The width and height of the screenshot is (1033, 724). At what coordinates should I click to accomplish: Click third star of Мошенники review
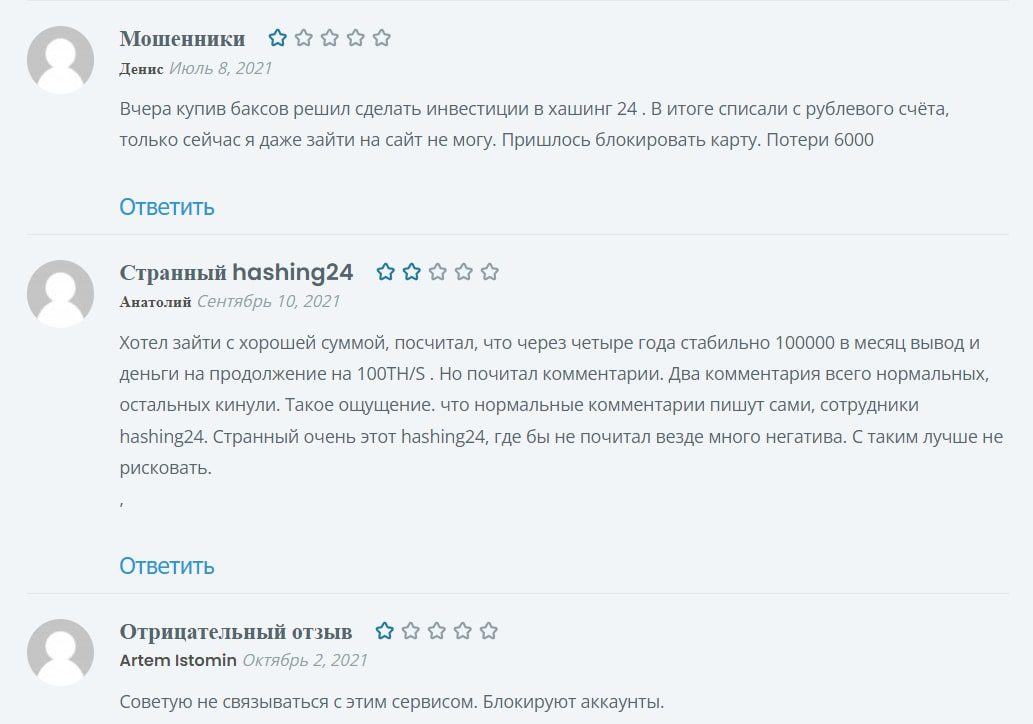coord(330,39)
